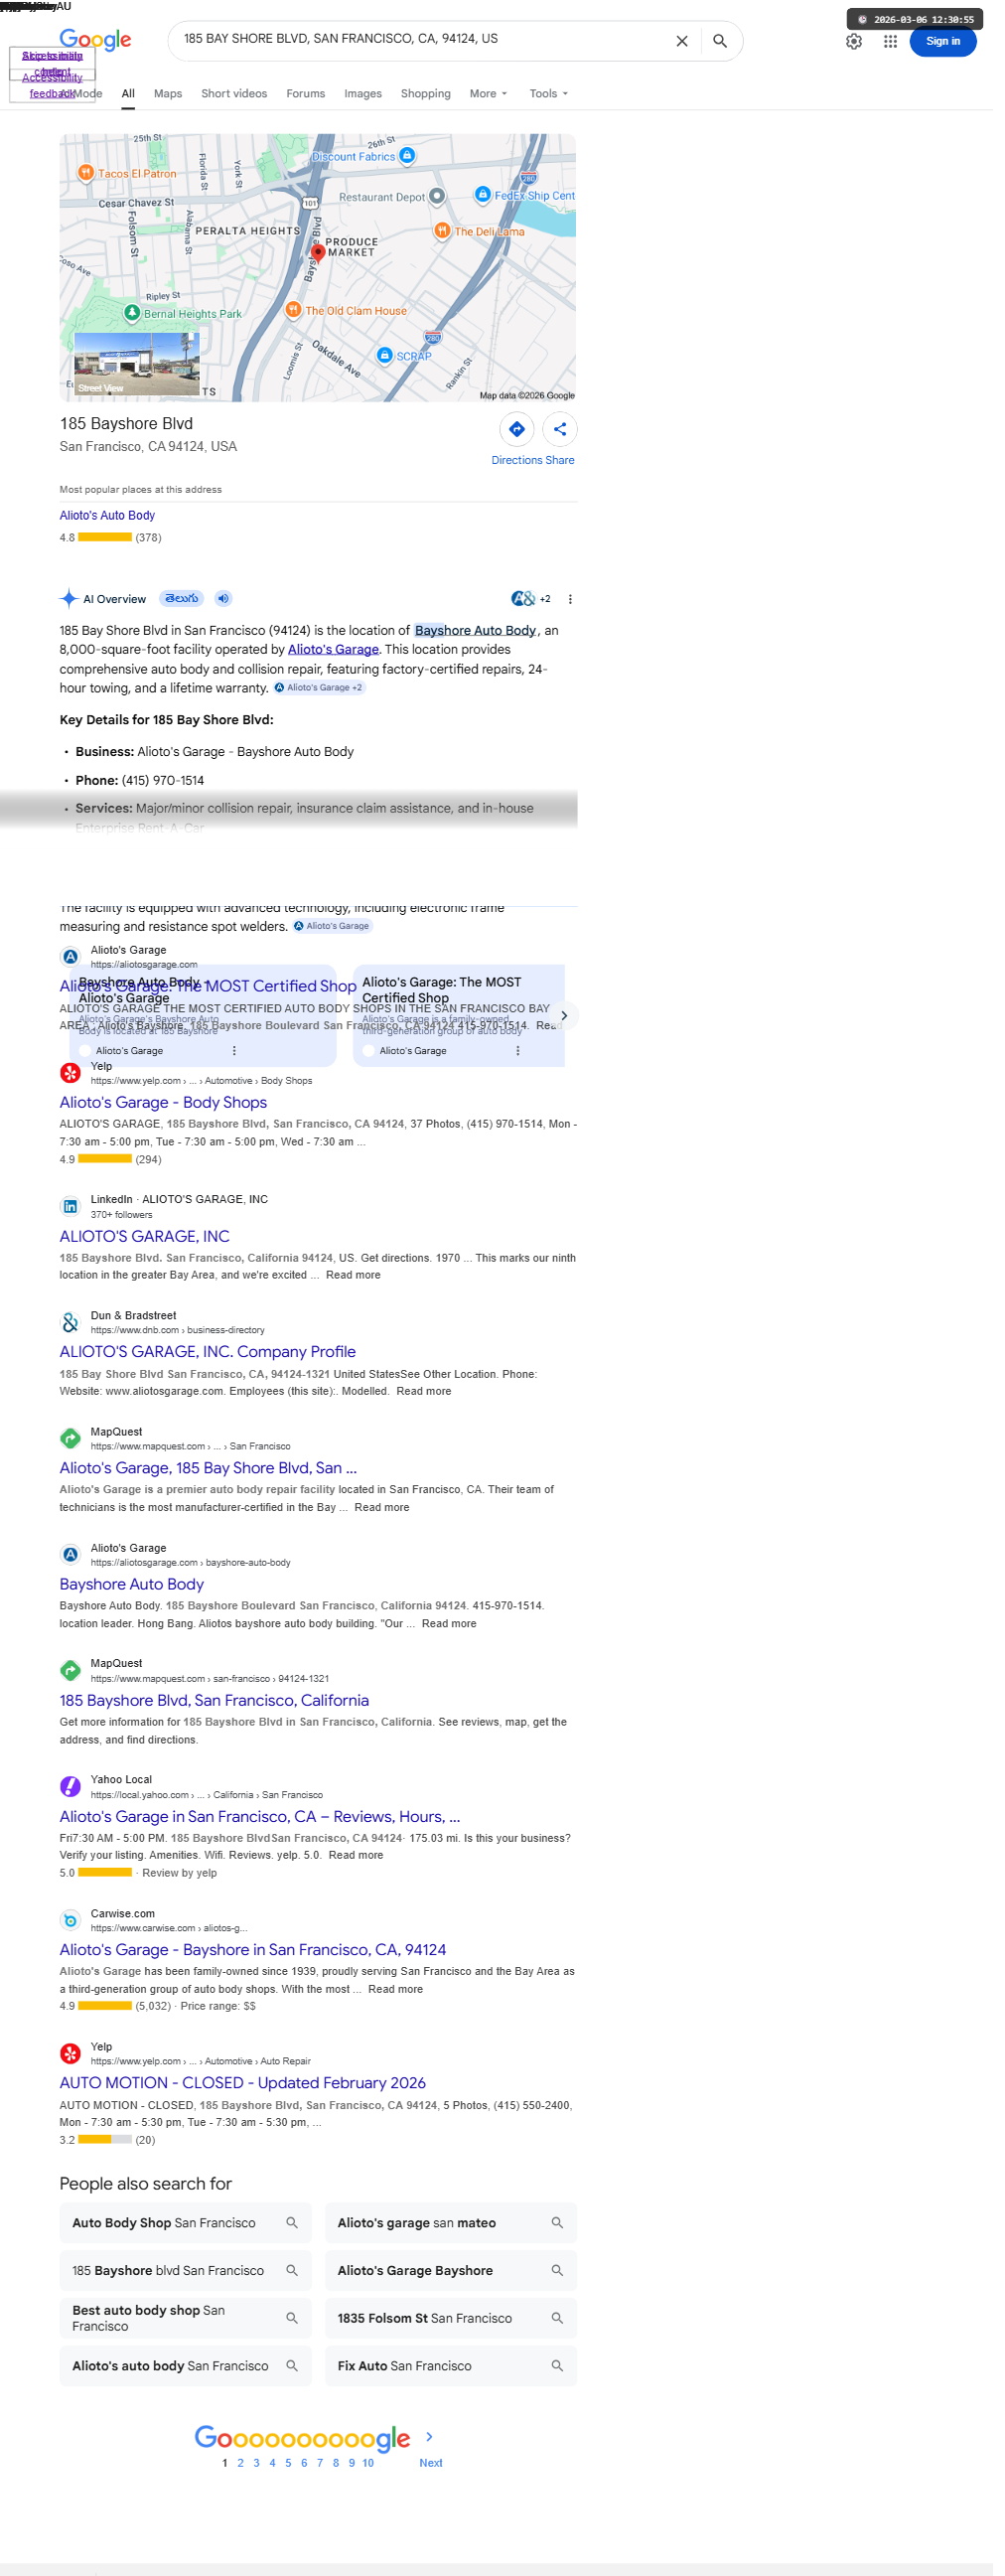The height and width of the screenshot is (2576, 1005).
Task: Click the magnifier search icon
Action: click(720, 41)
